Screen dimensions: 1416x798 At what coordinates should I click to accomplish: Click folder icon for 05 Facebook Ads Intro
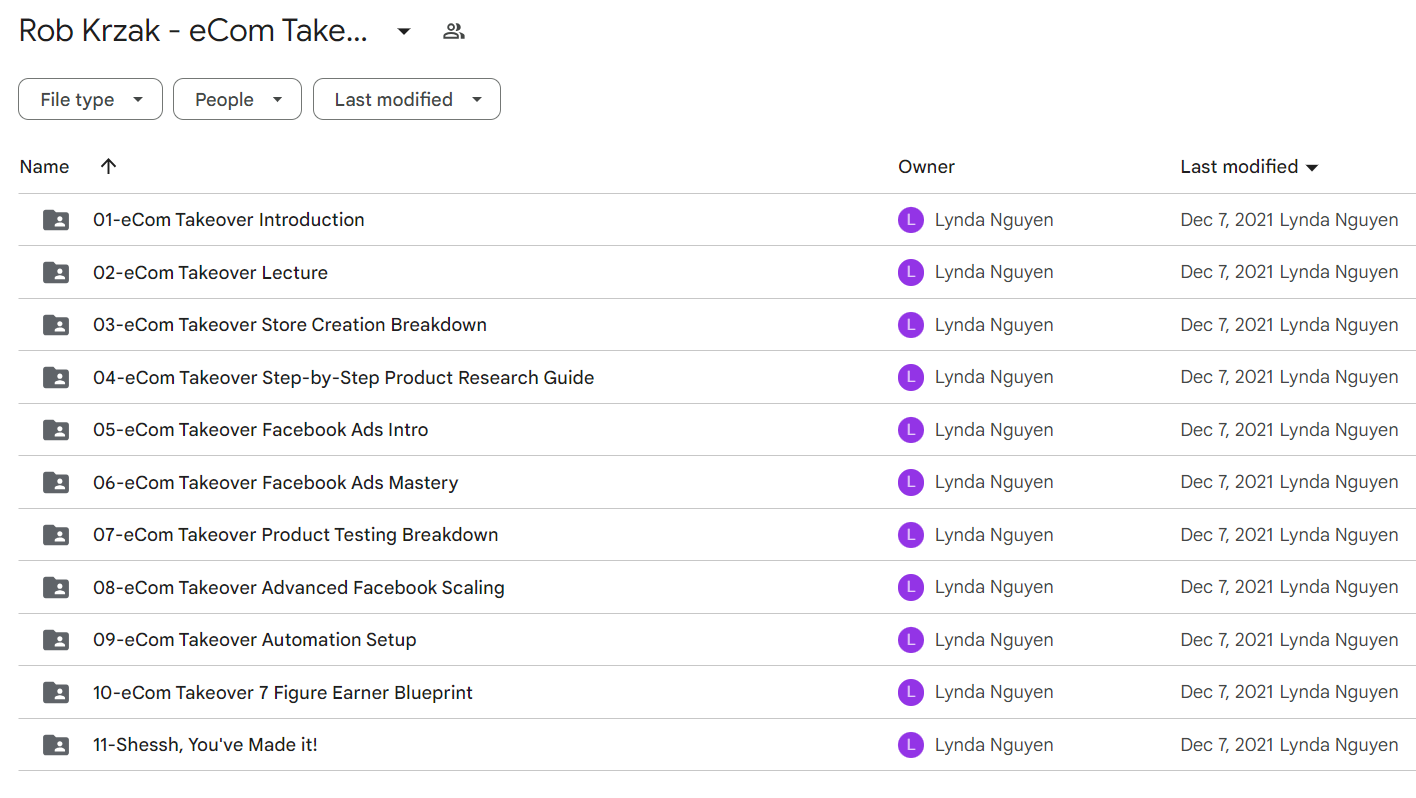pos(56,430)
